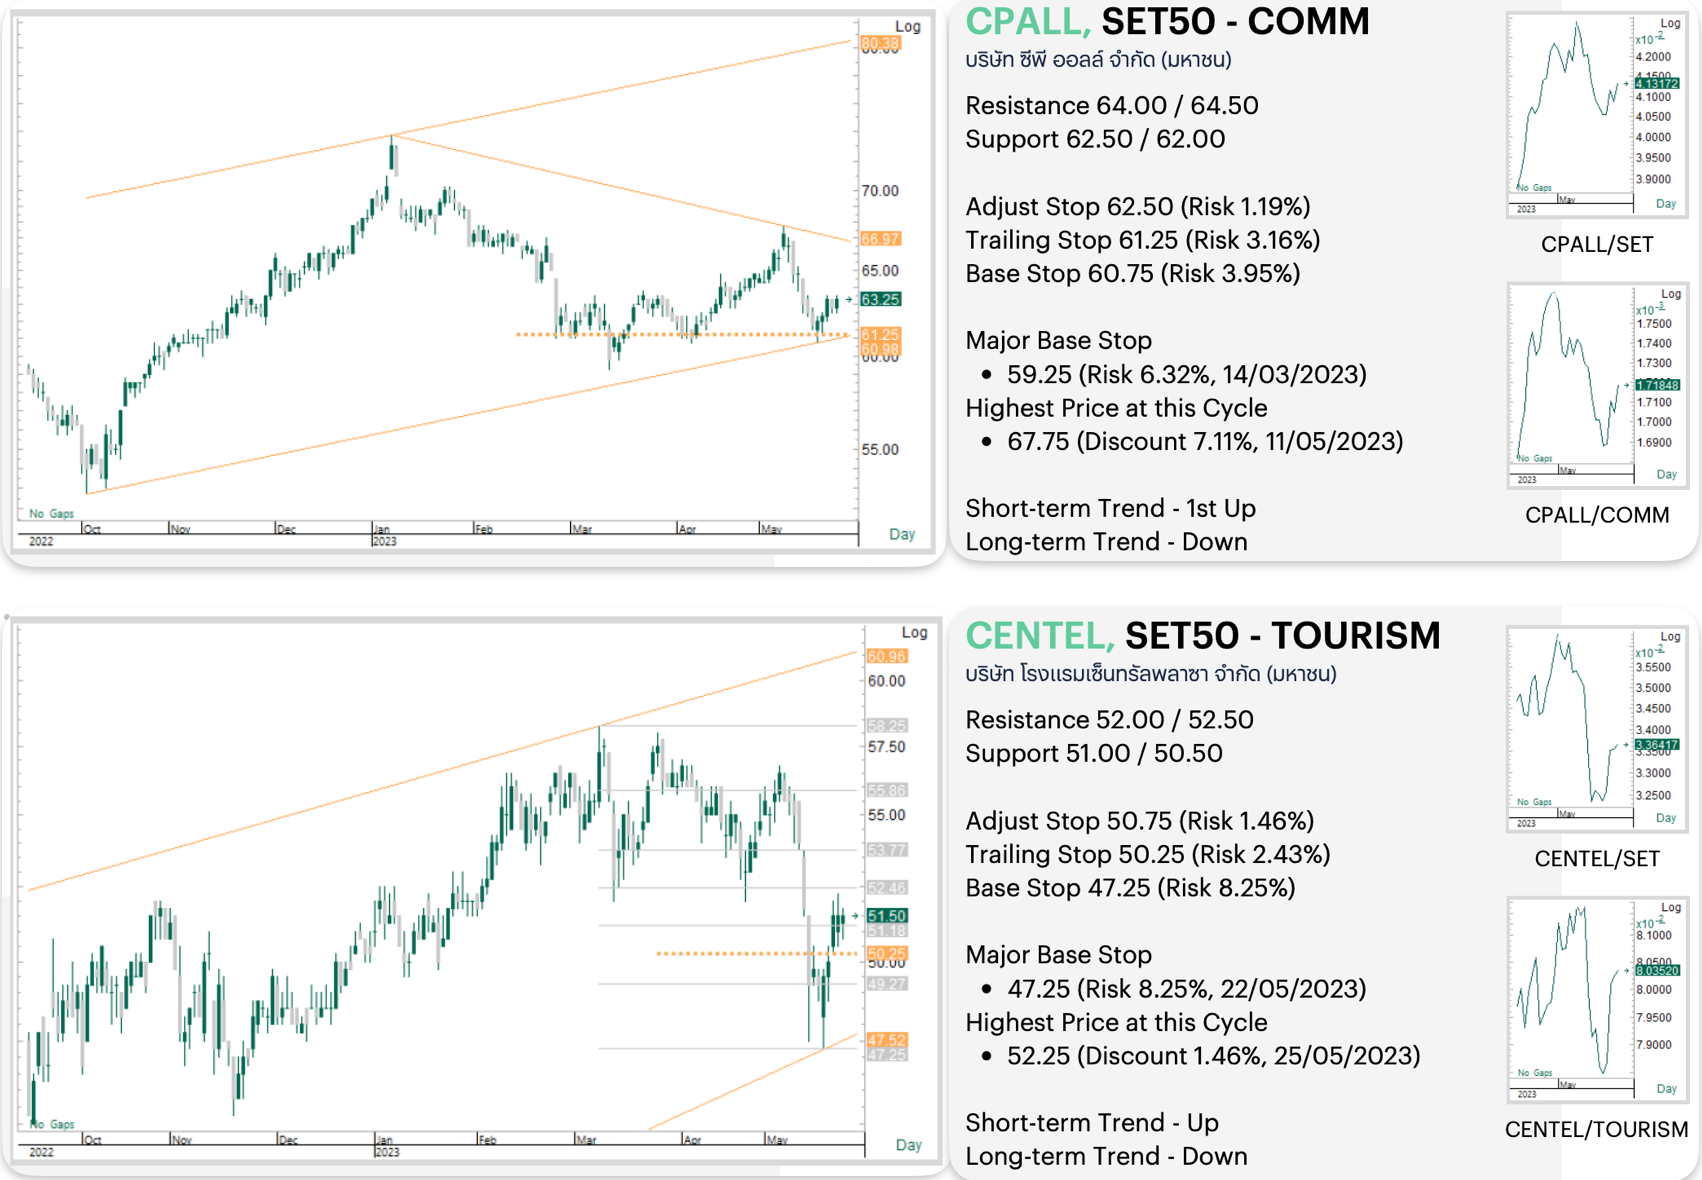Viewport: 1702px width, 1180px height.
Task: Click the Log label on CPALL main chart
Action: coord(908,27)
